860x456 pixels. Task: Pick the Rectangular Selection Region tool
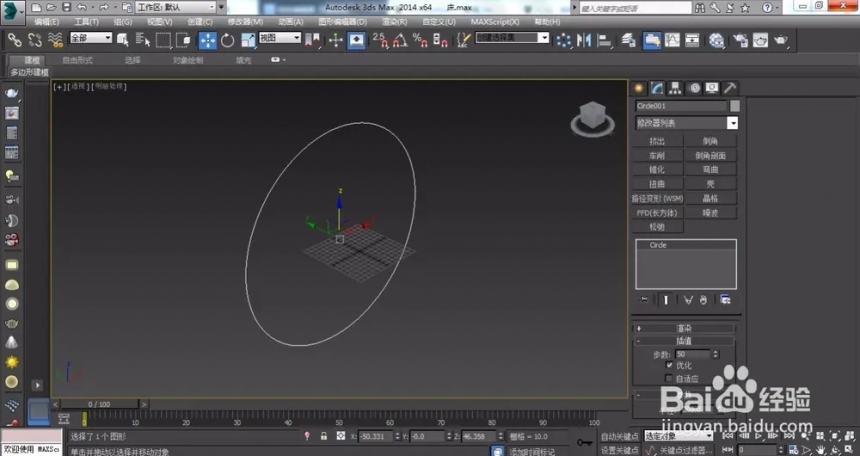tap(163, 40)
